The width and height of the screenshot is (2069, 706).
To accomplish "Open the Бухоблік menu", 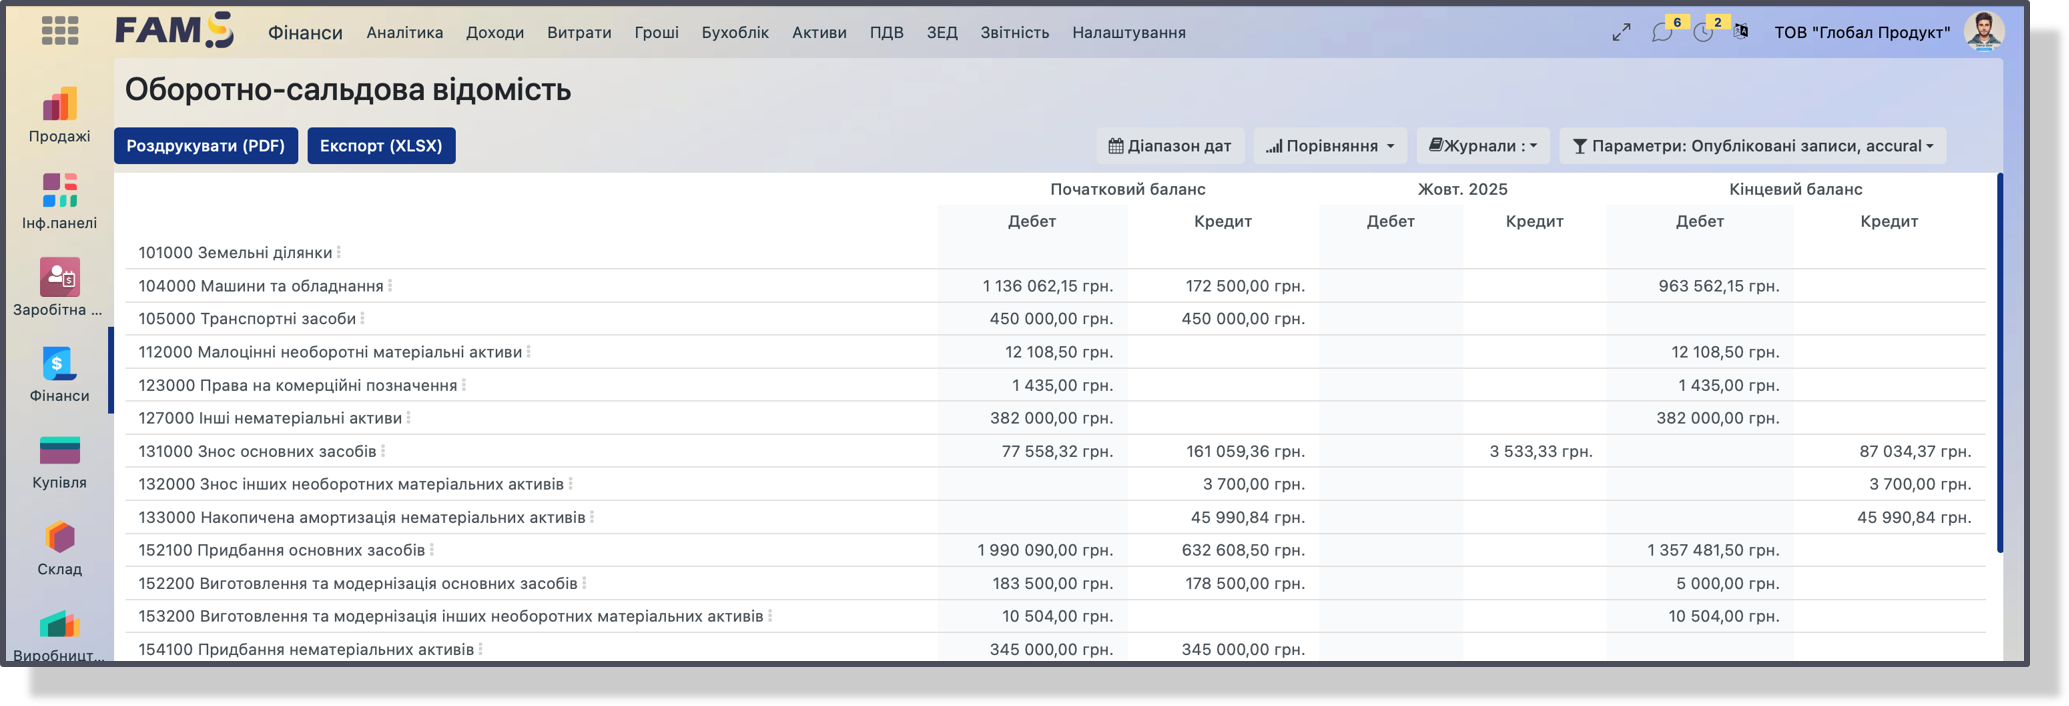I will point(735,32).
